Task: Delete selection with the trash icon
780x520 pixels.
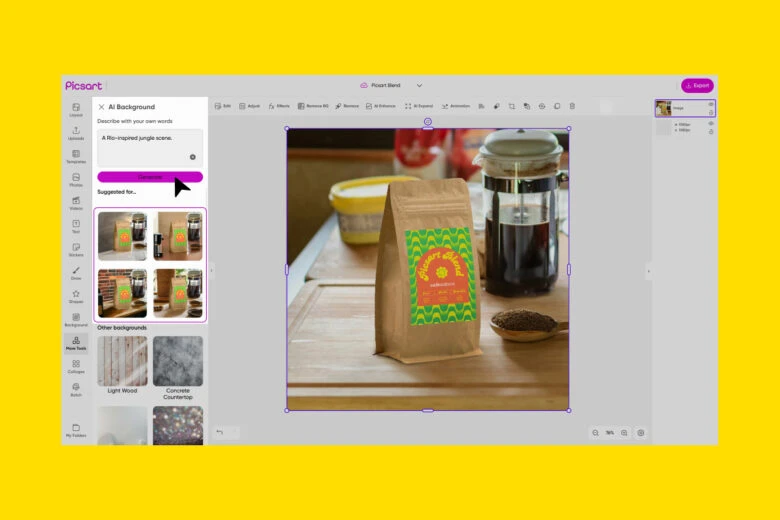Action: 572,105
